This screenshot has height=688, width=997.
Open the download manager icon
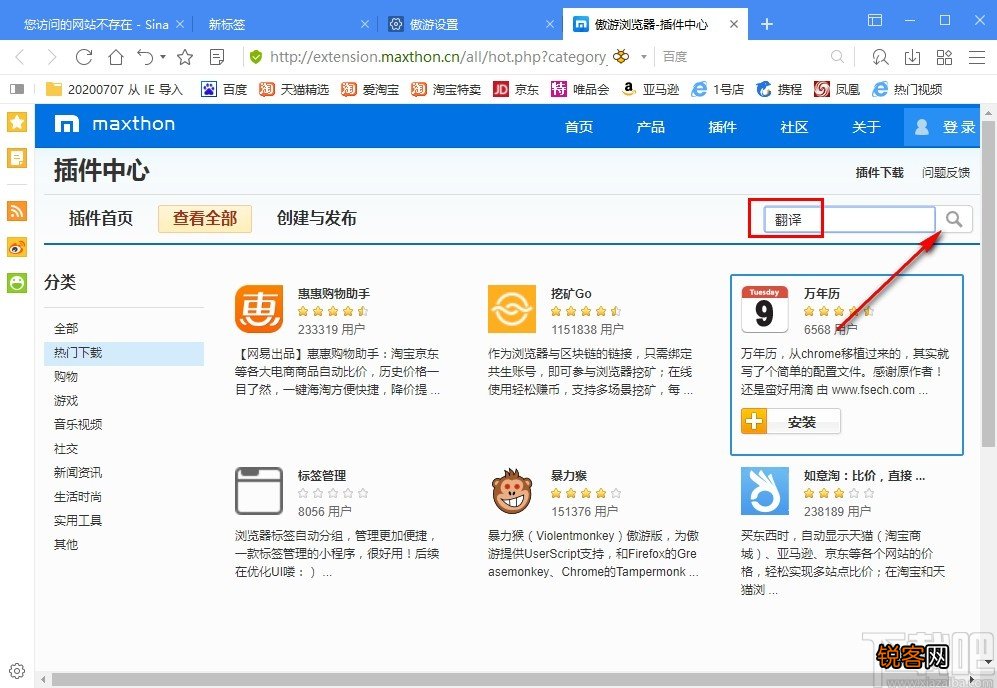click(912, 57)
